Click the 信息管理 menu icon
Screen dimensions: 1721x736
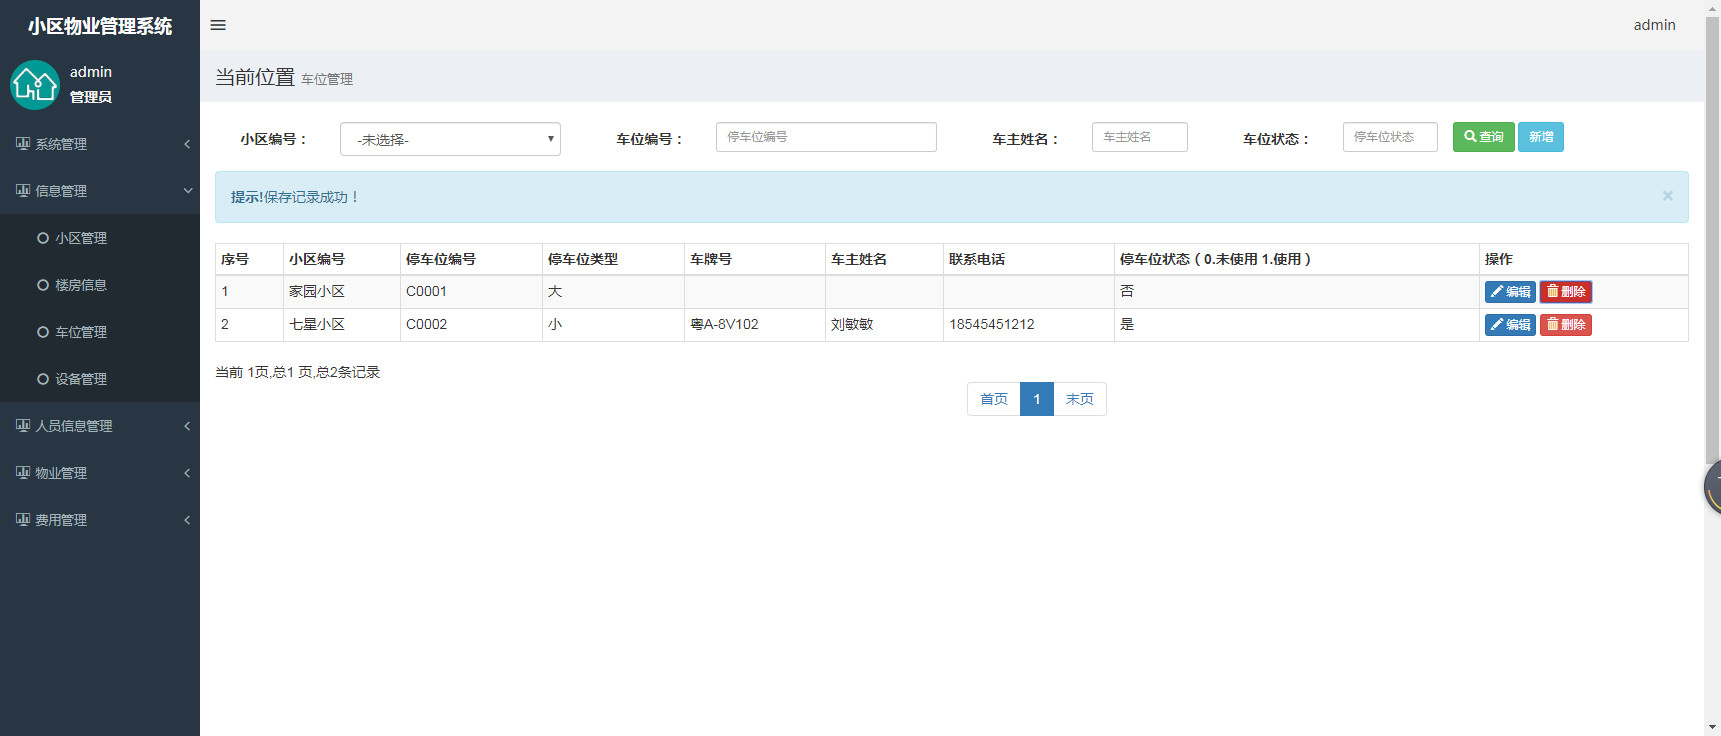(23, 190)
